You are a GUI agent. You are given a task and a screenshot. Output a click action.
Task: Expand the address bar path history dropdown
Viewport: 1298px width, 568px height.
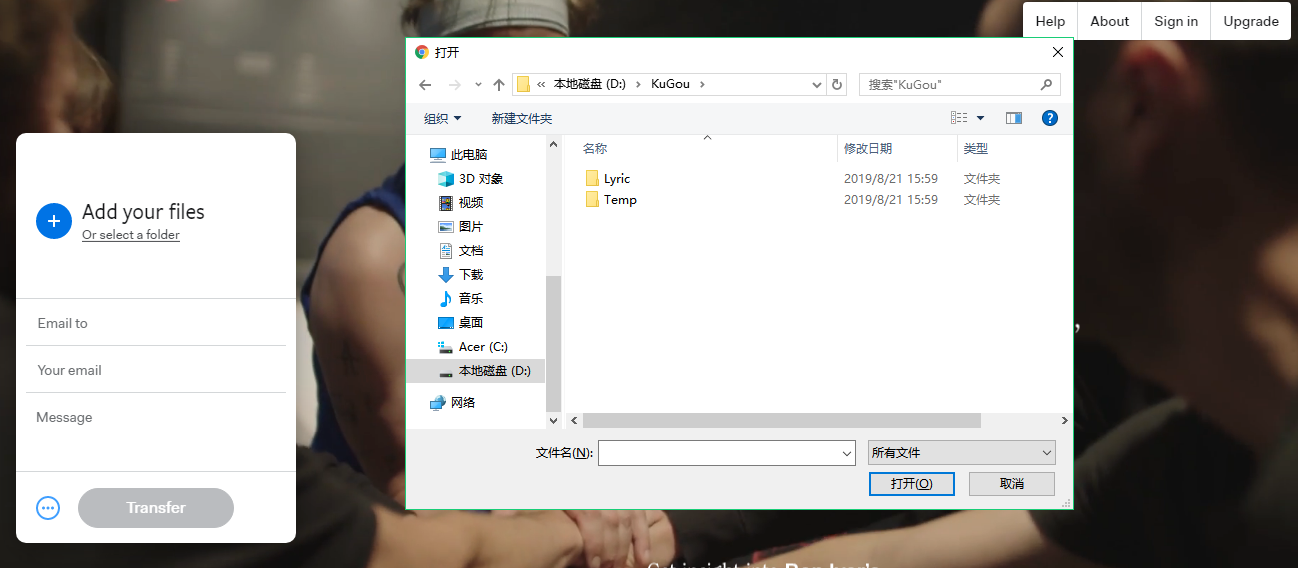817,85
